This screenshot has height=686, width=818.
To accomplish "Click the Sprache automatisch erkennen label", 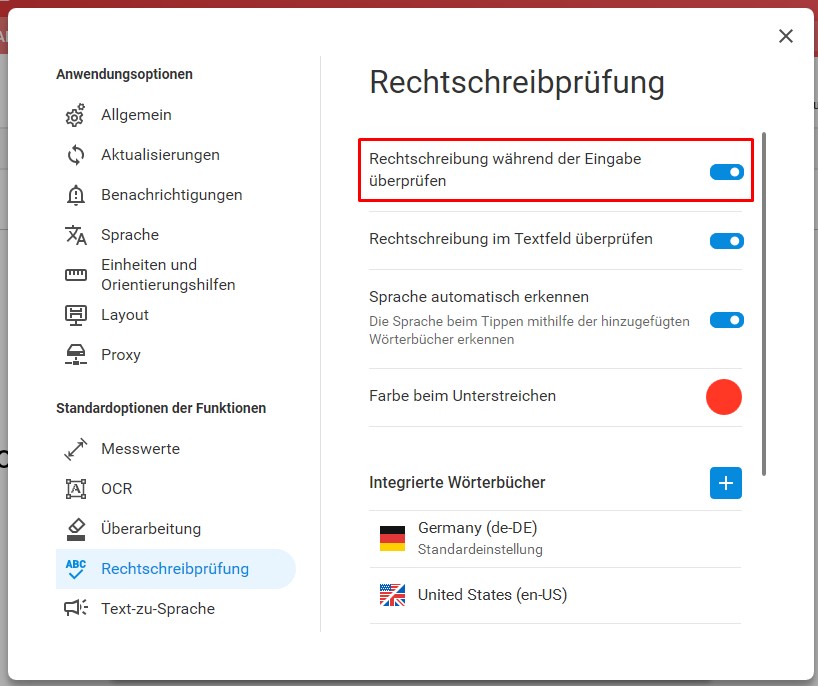I will [x=479, y=297].
